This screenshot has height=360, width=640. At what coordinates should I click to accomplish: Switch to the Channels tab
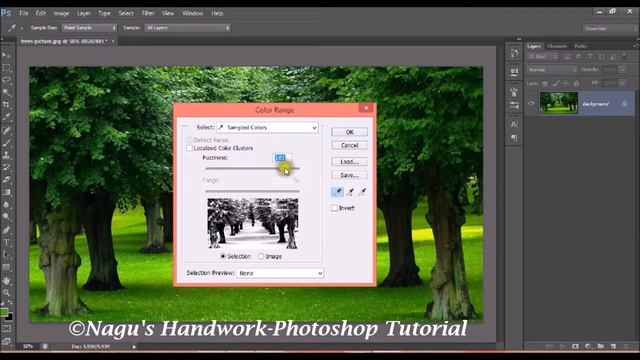[557, 46]
